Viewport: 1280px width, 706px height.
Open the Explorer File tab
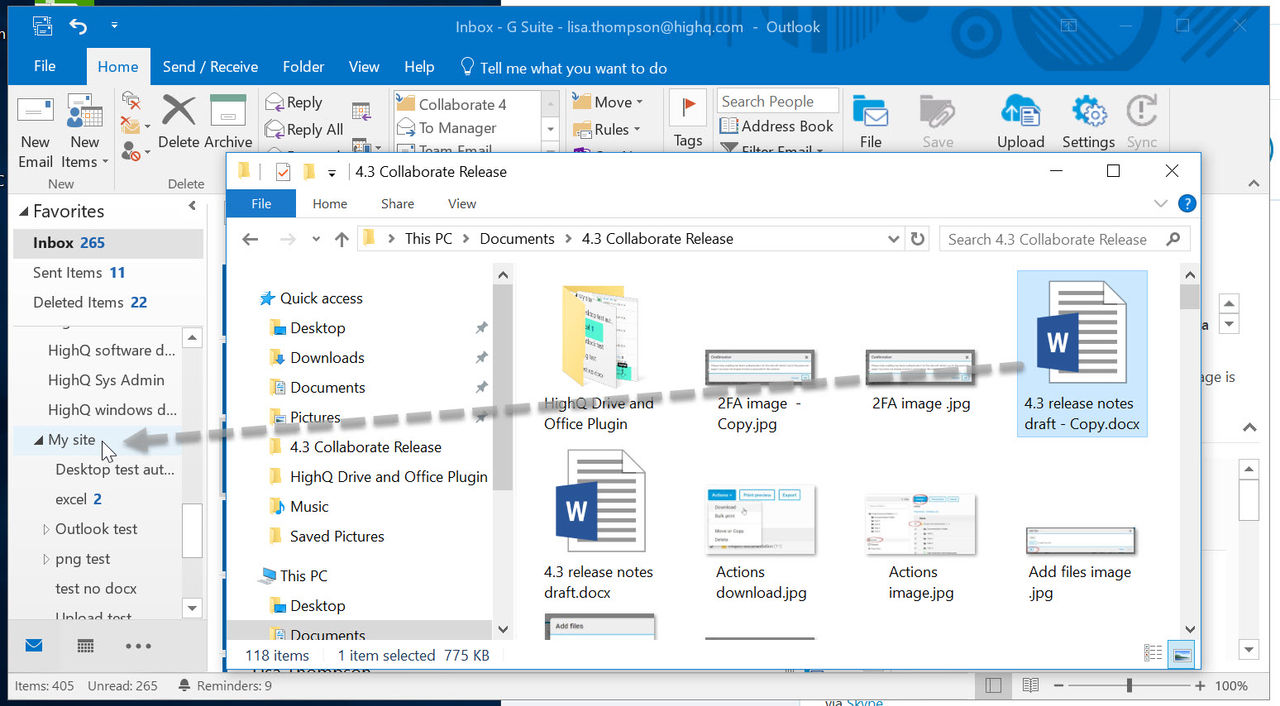click(x=261, y=203)
